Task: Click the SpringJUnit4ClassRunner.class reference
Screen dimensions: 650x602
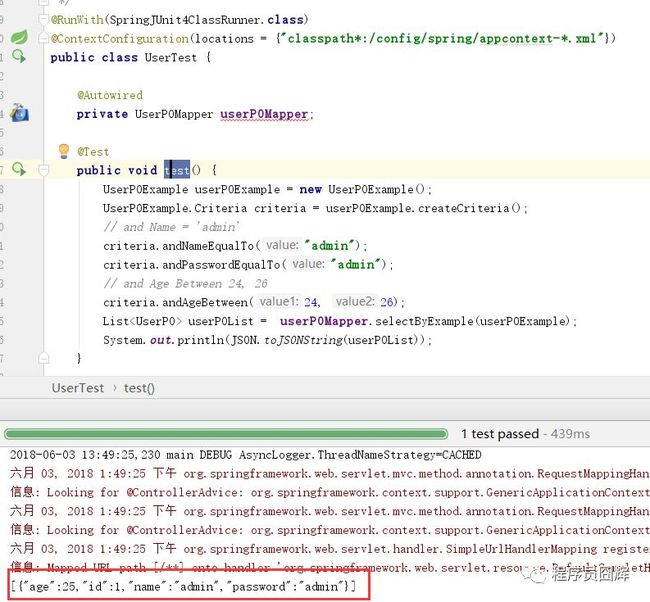Action: tap(206, 19)
